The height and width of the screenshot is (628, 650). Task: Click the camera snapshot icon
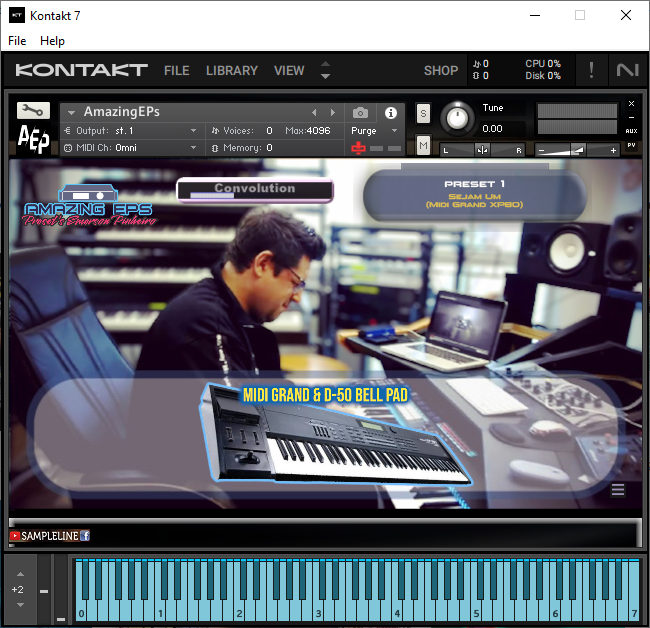click(360, 113)
